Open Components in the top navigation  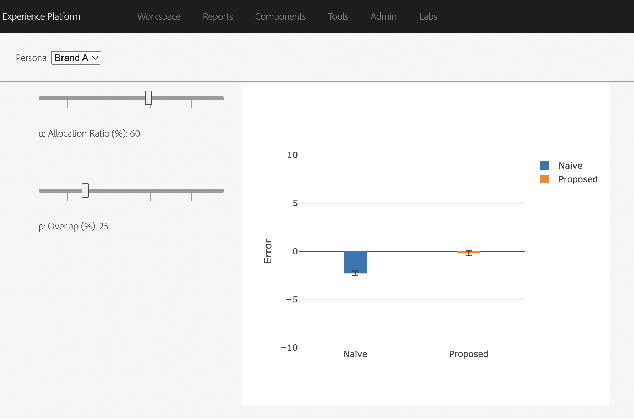[281, 17]
